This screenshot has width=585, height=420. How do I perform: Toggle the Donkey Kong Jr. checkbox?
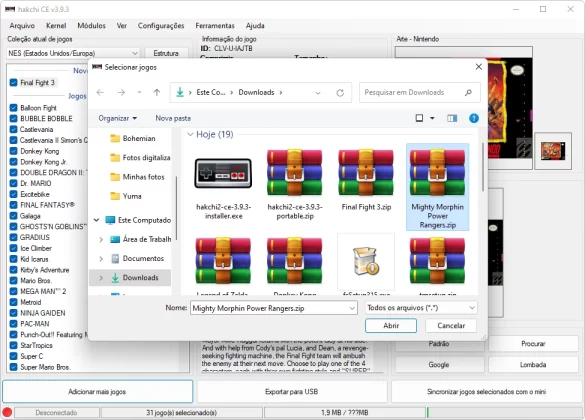click(13, 162)
